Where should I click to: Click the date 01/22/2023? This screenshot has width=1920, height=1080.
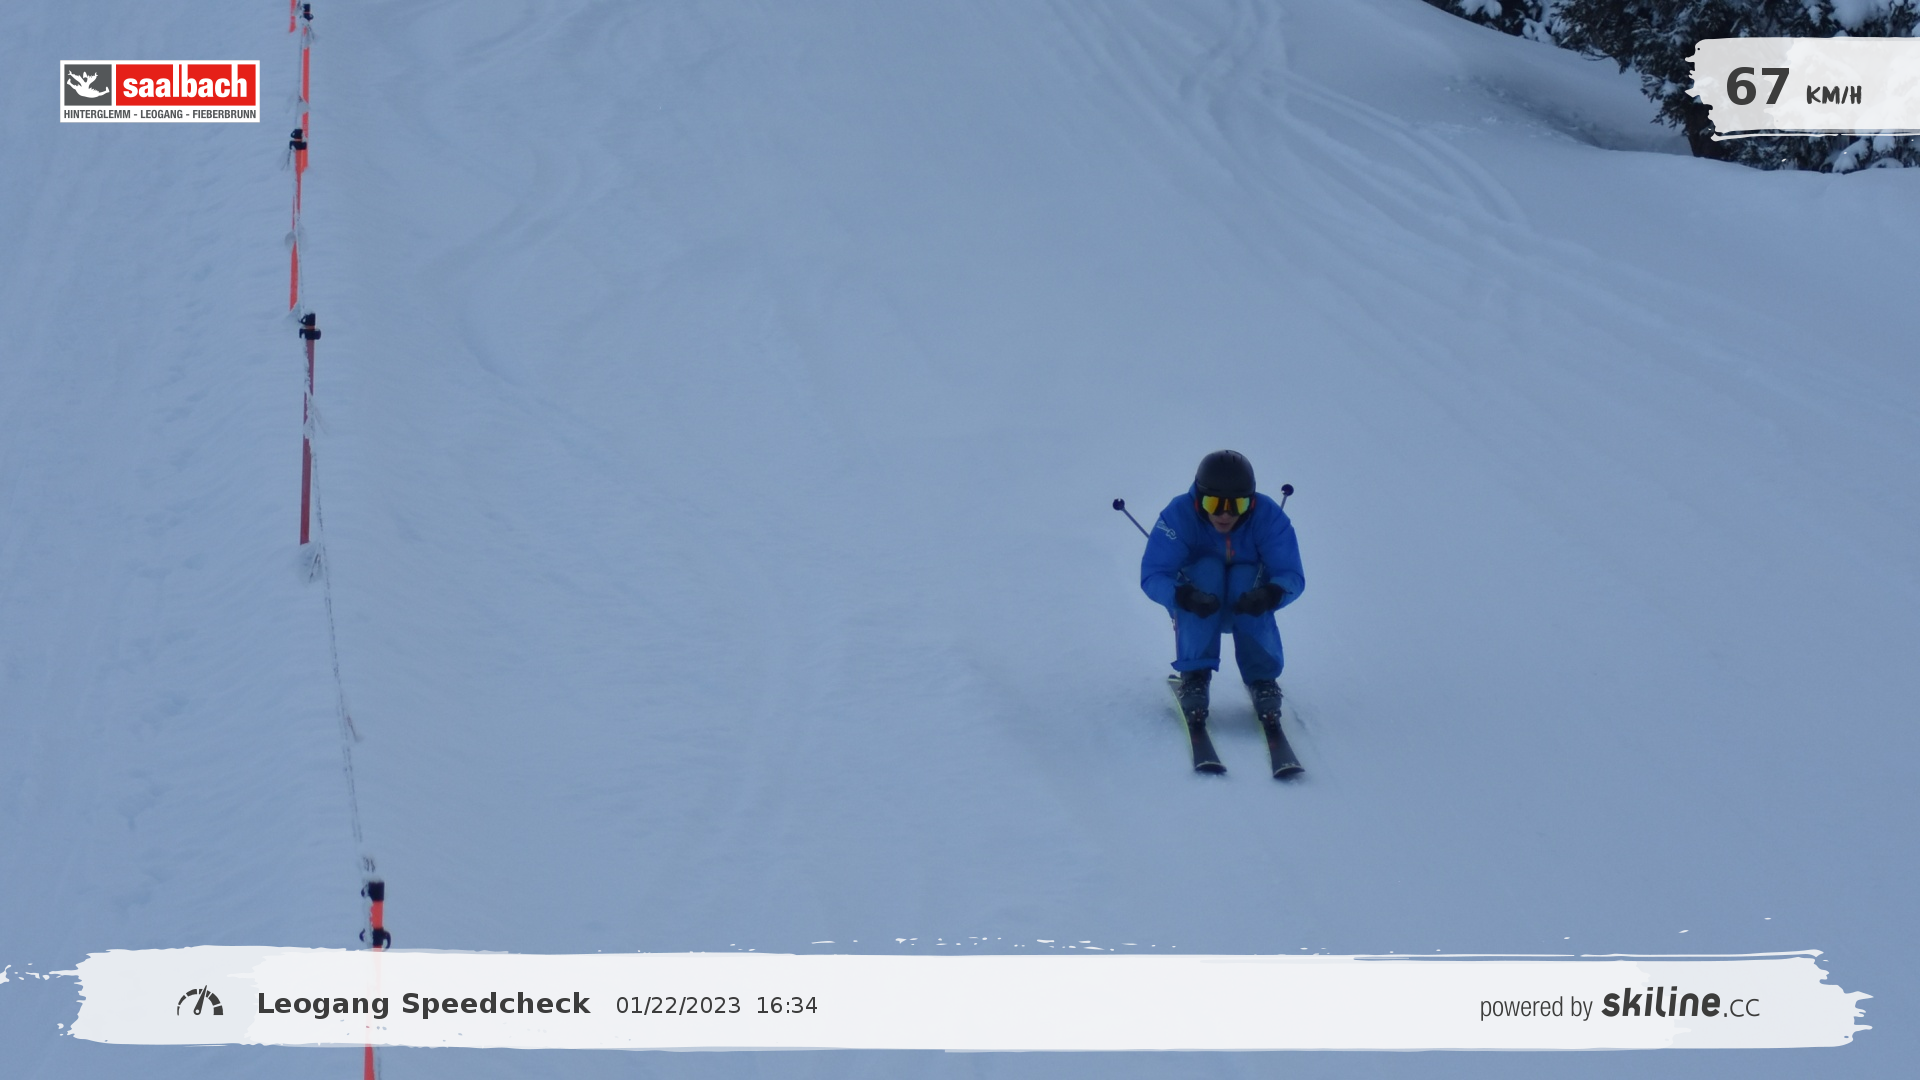click(x=678, y=1006)
